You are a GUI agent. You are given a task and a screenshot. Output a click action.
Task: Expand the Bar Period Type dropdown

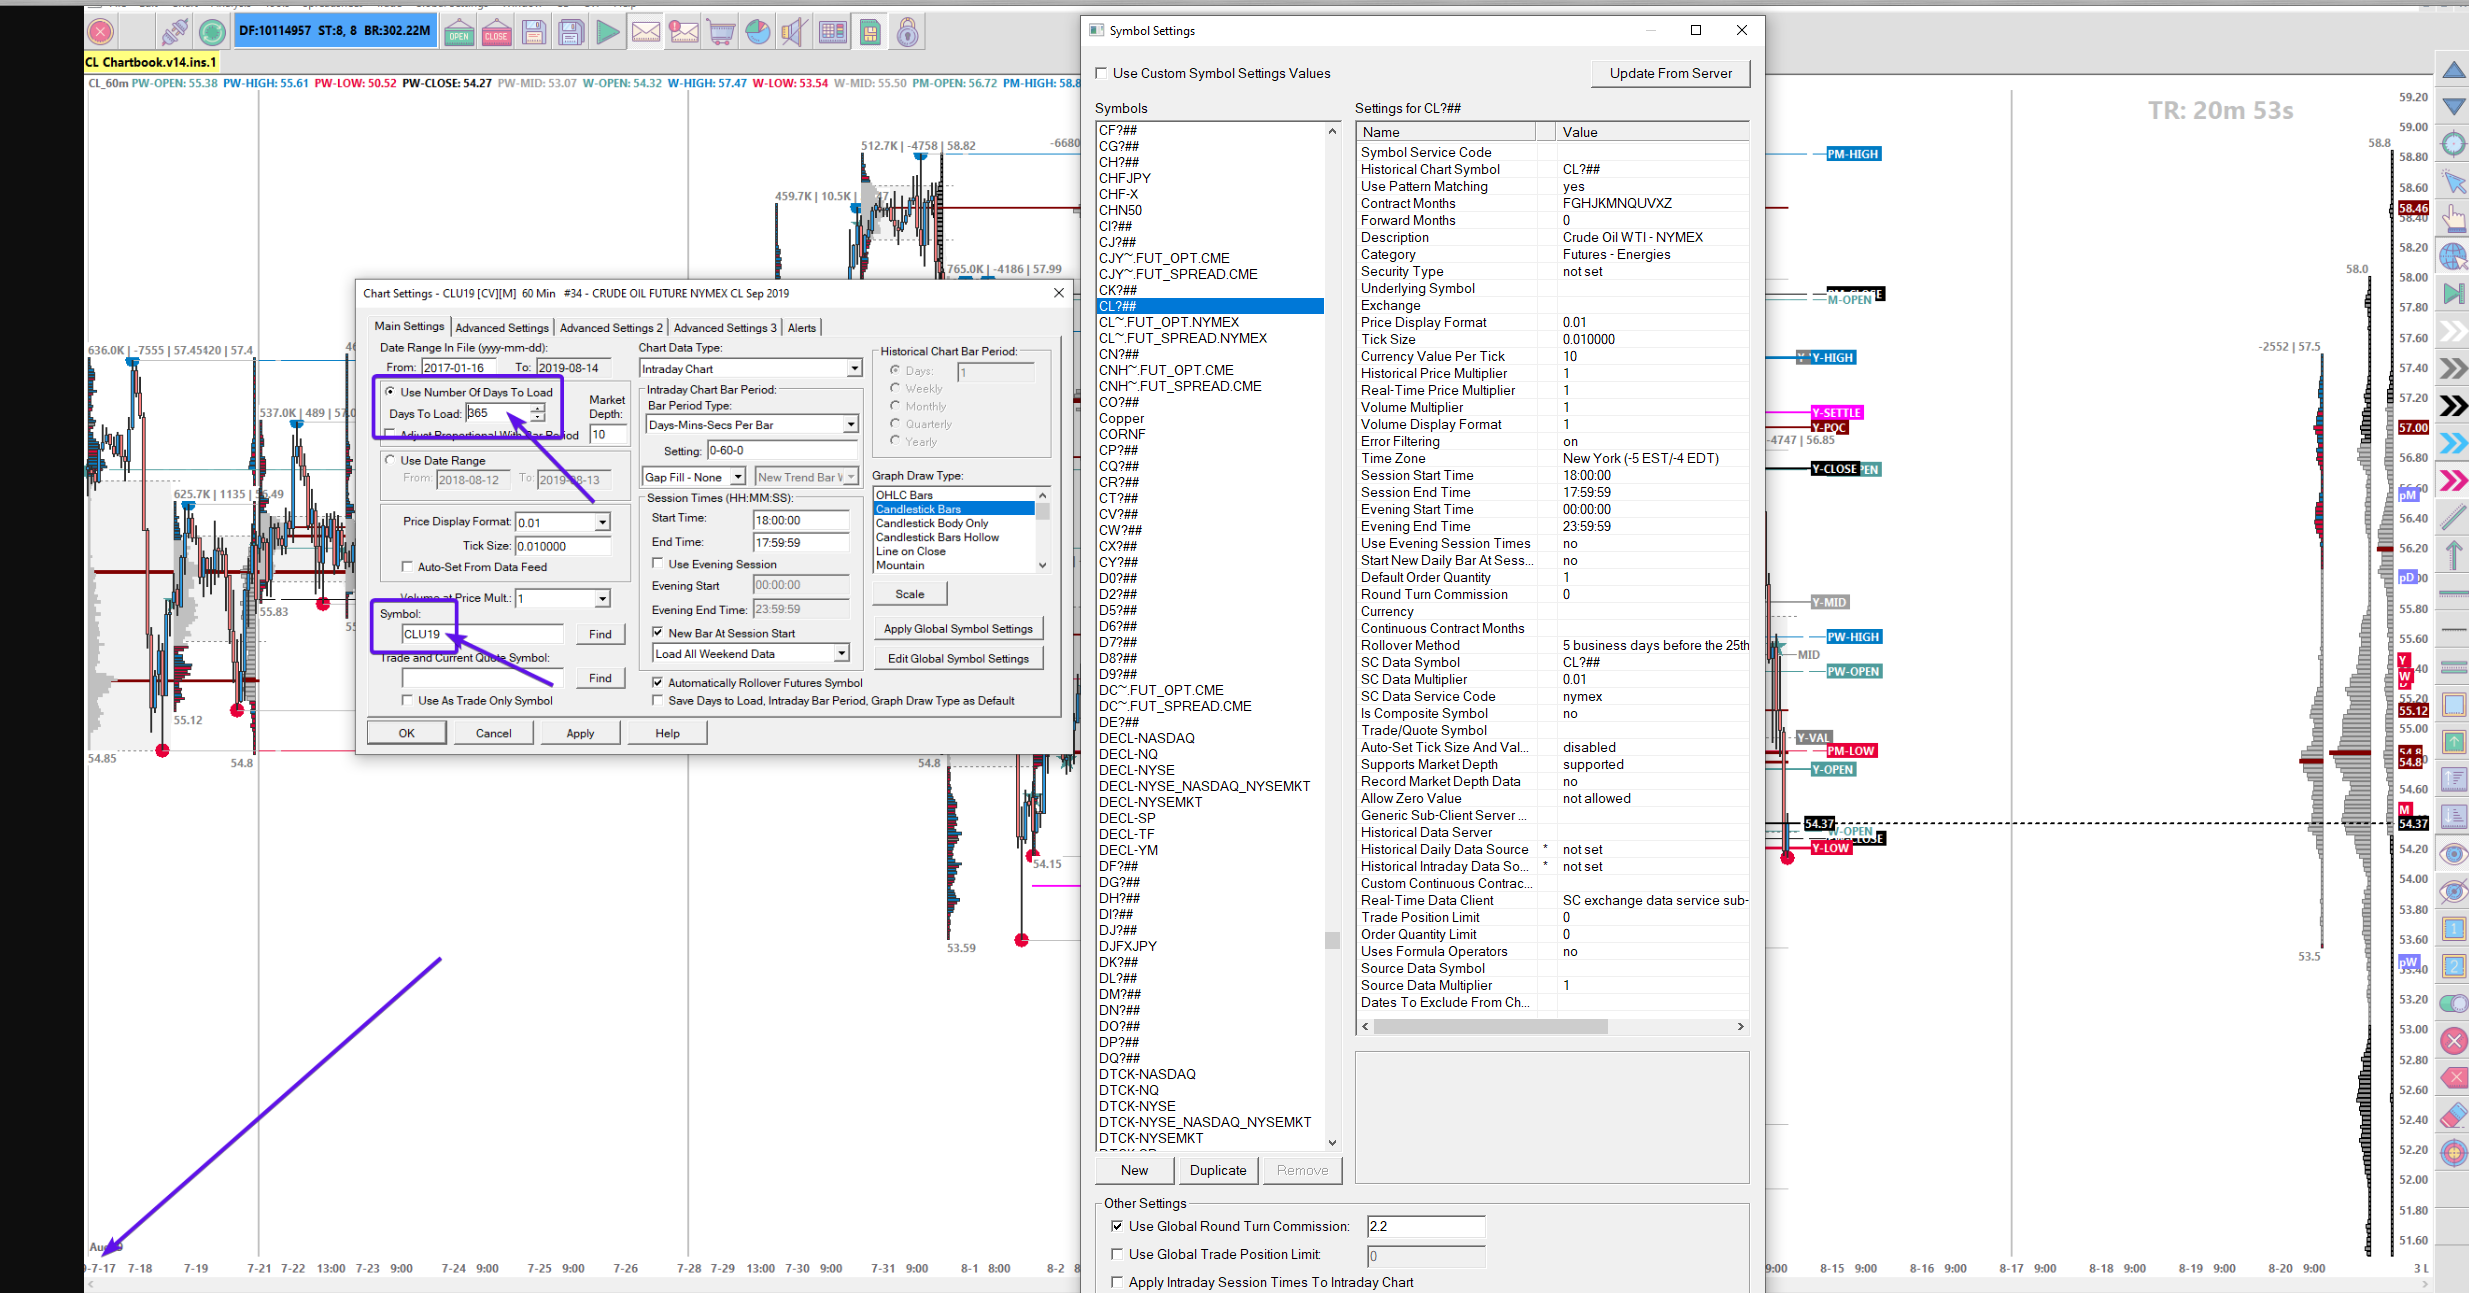point(850,425)
